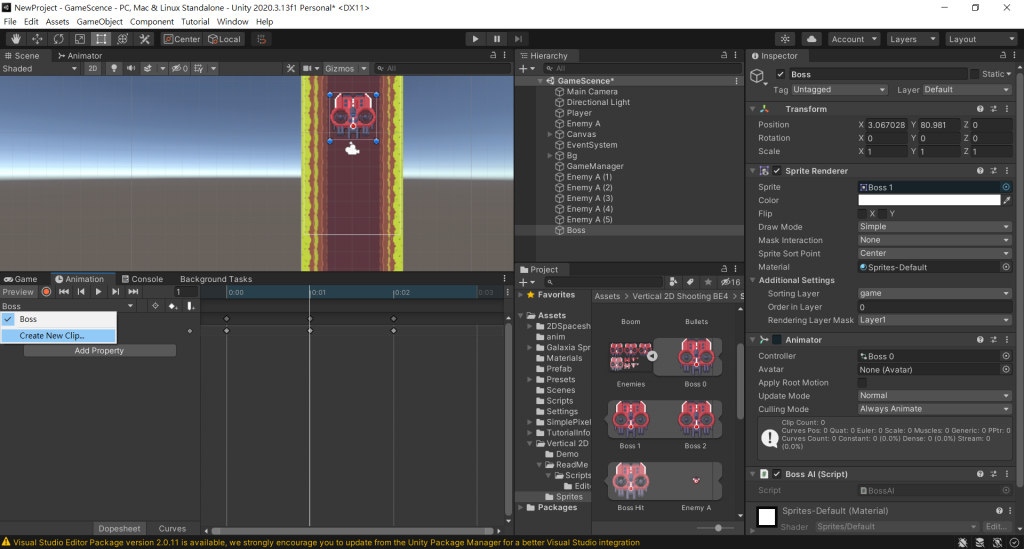Choose Create New Clip from the list
The image size is (1024, 549).
click(x=52, y=336)
